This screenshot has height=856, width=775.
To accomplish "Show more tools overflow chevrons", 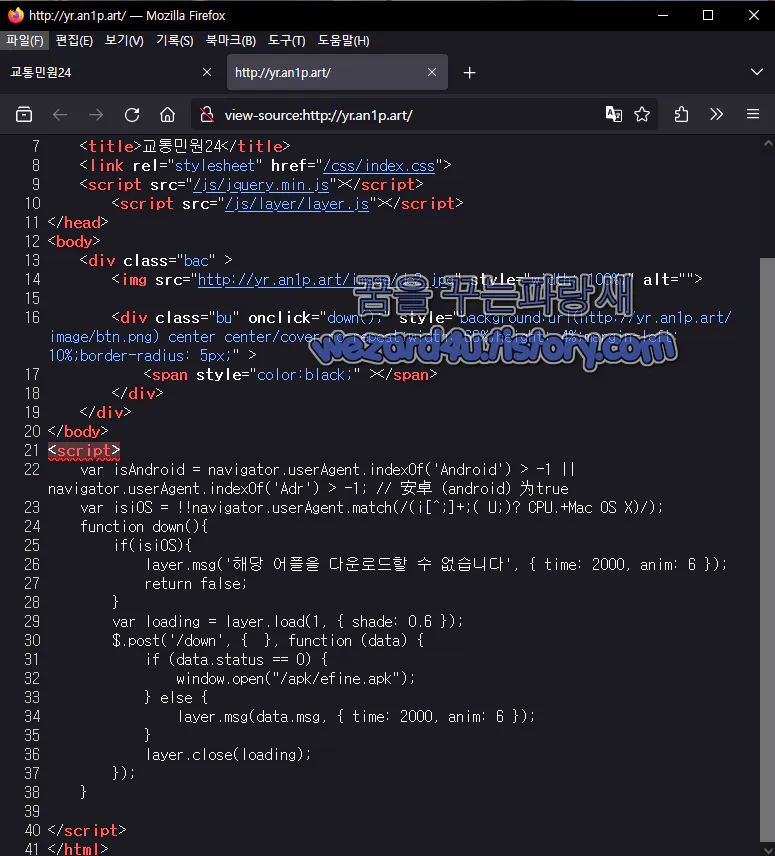I will pos(717,114).
